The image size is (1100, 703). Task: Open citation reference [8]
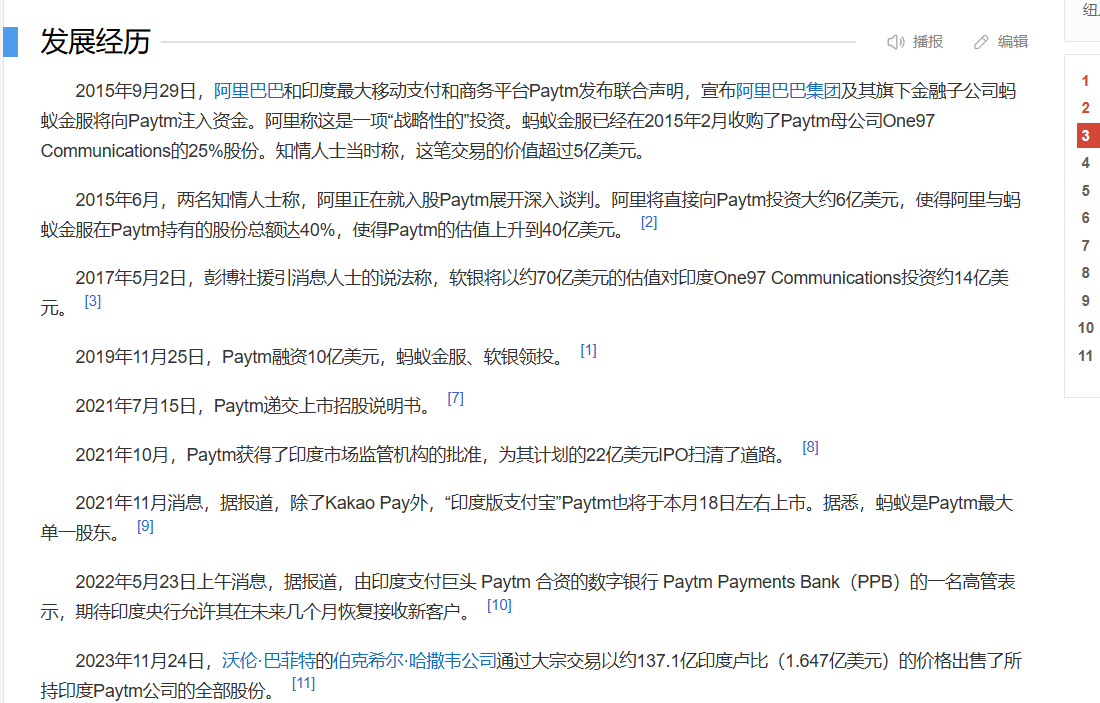pos(810,447)
